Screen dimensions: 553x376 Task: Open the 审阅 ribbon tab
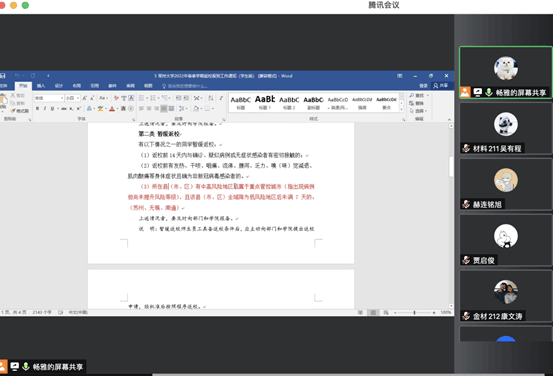(130, 86)
